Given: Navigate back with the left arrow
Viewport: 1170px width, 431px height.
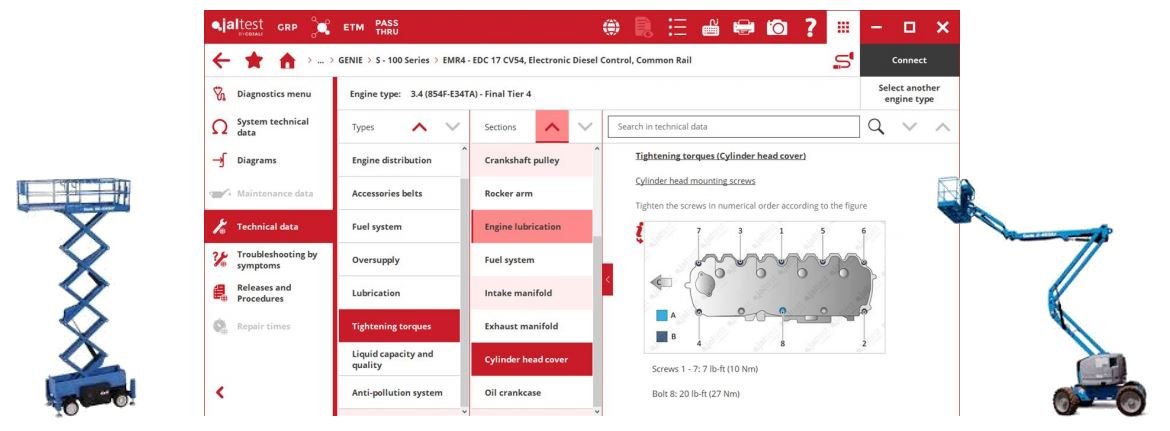Looking at the screenshot, I should pyautogui.click(x=221, y=61).
